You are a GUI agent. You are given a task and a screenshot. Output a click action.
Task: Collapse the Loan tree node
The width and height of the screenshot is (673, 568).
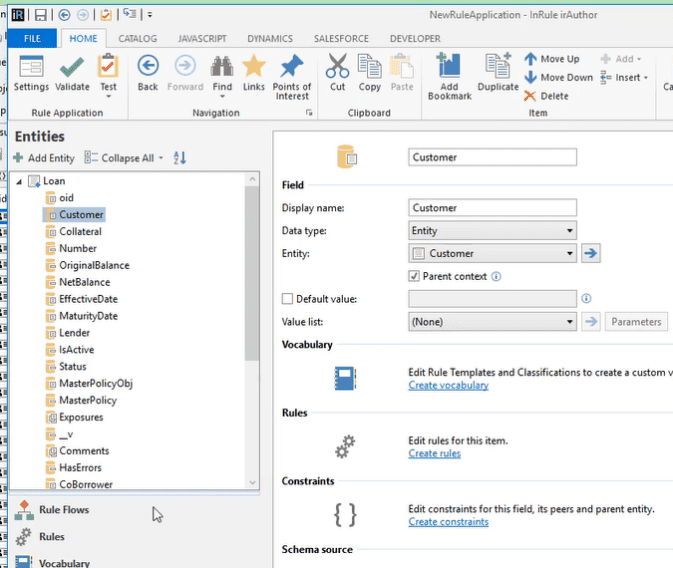tap(19, 181)
